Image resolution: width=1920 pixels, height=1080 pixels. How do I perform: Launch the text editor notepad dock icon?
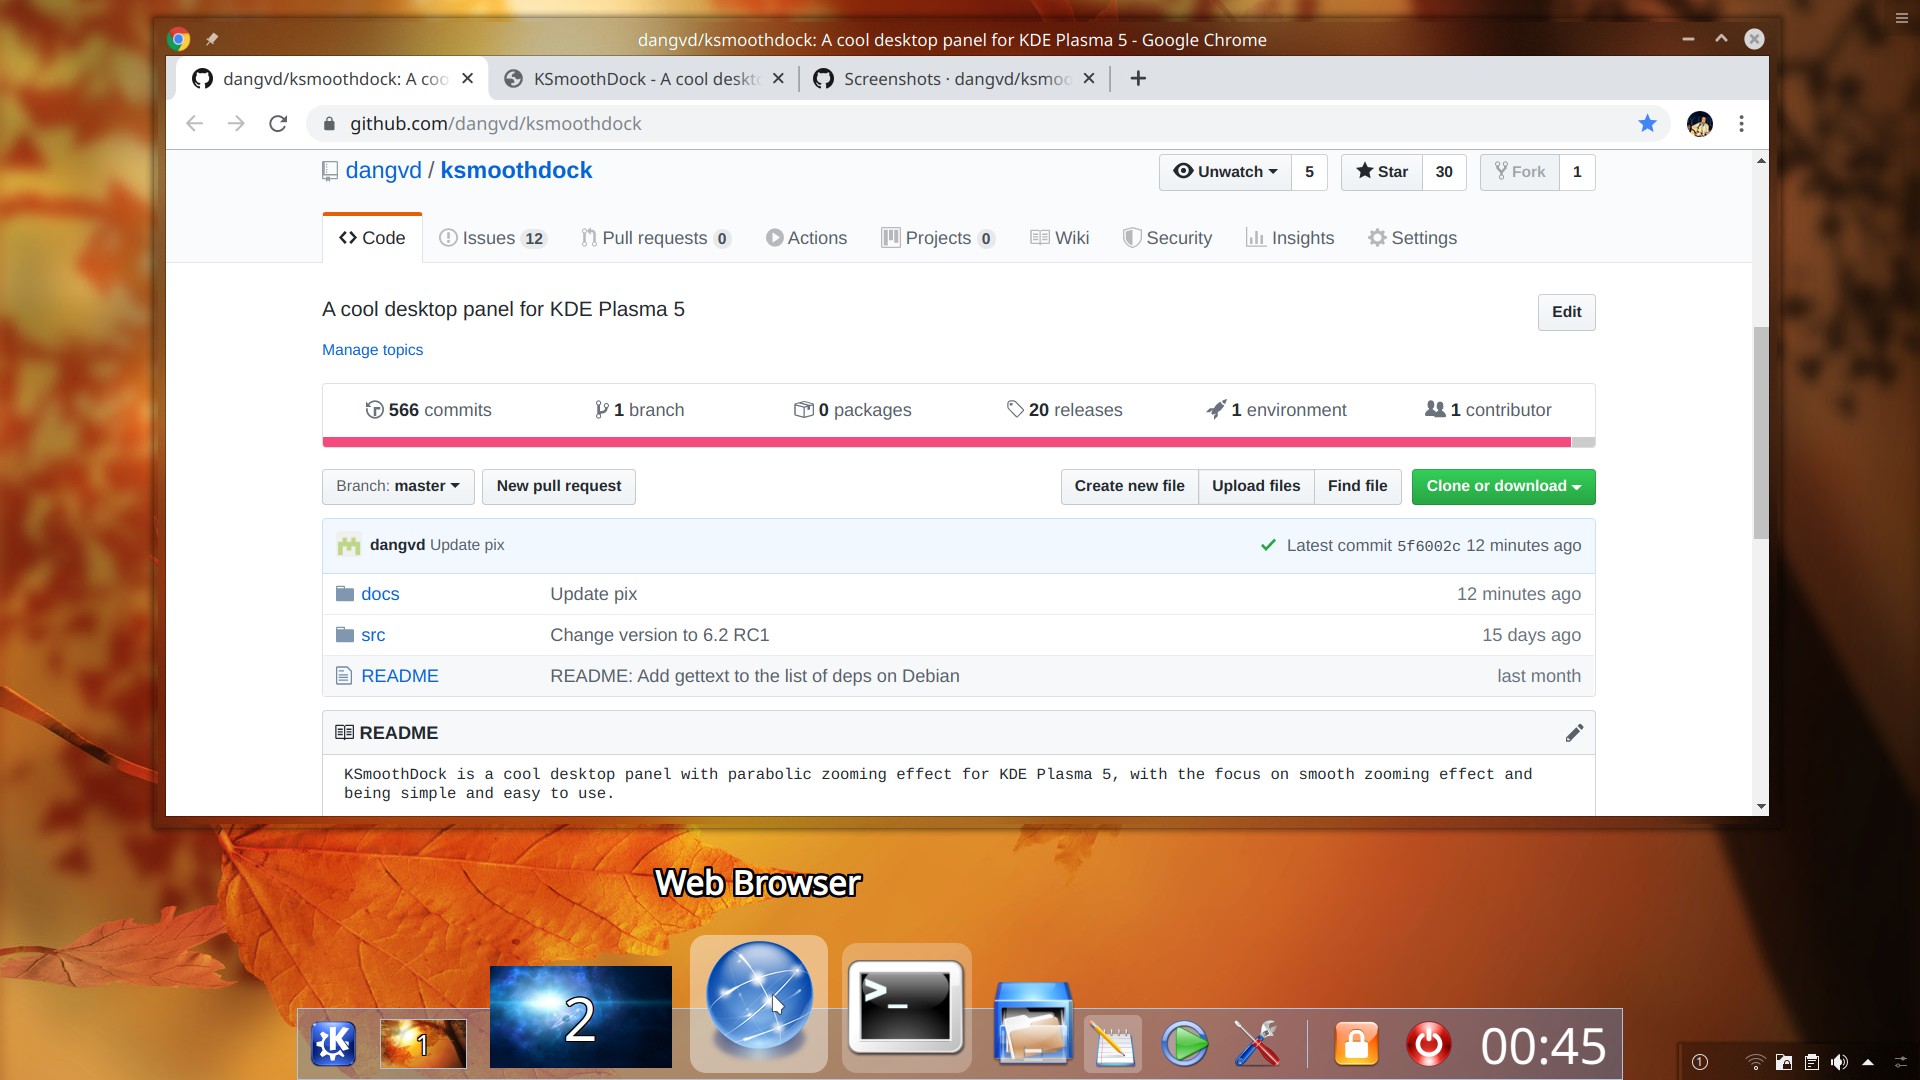click(1112, 1044)
